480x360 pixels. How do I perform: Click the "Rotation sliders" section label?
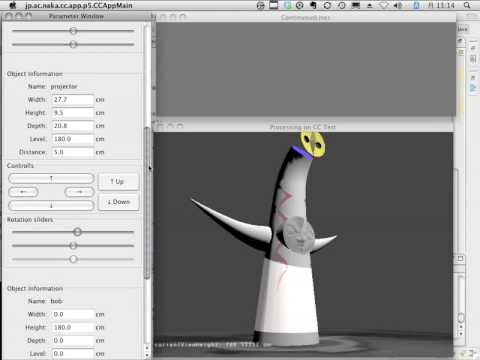pos(30,220)
